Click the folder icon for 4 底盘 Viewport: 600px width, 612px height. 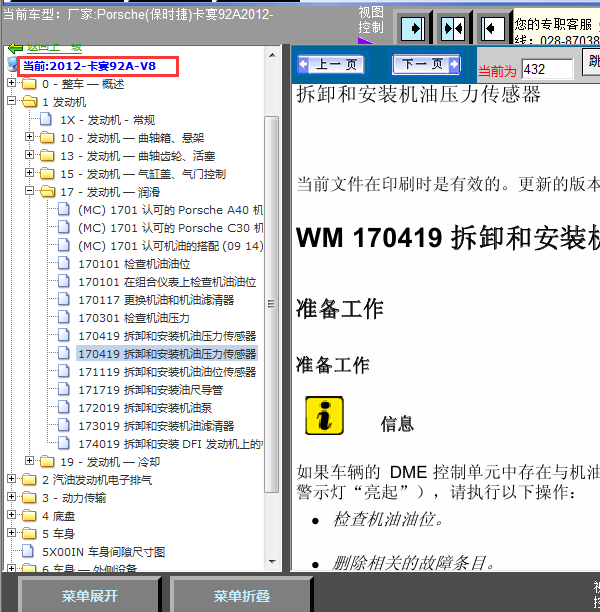[x=29, y=516]
